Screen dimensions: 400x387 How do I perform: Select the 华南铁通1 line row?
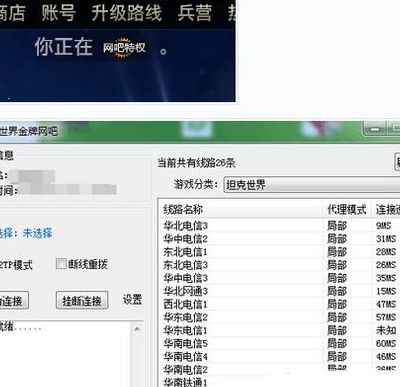pos(280,382)
